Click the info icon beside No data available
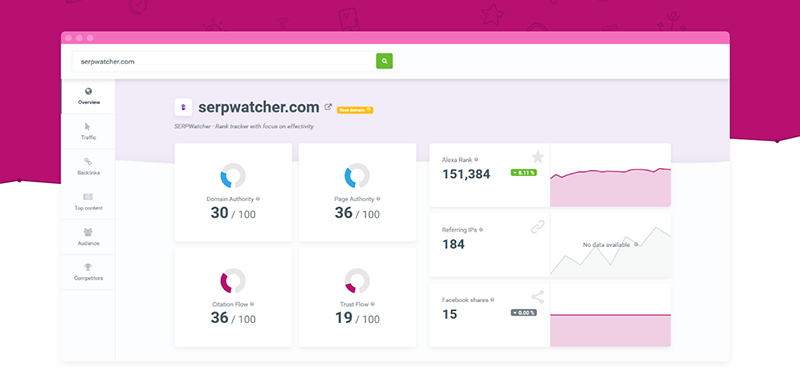The width and height of the screenshot is (800, 388). click(x=636, y=245)
